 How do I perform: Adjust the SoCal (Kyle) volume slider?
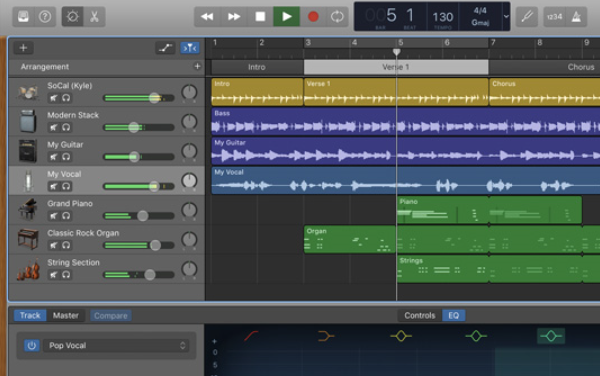click(x=139, y=98)
